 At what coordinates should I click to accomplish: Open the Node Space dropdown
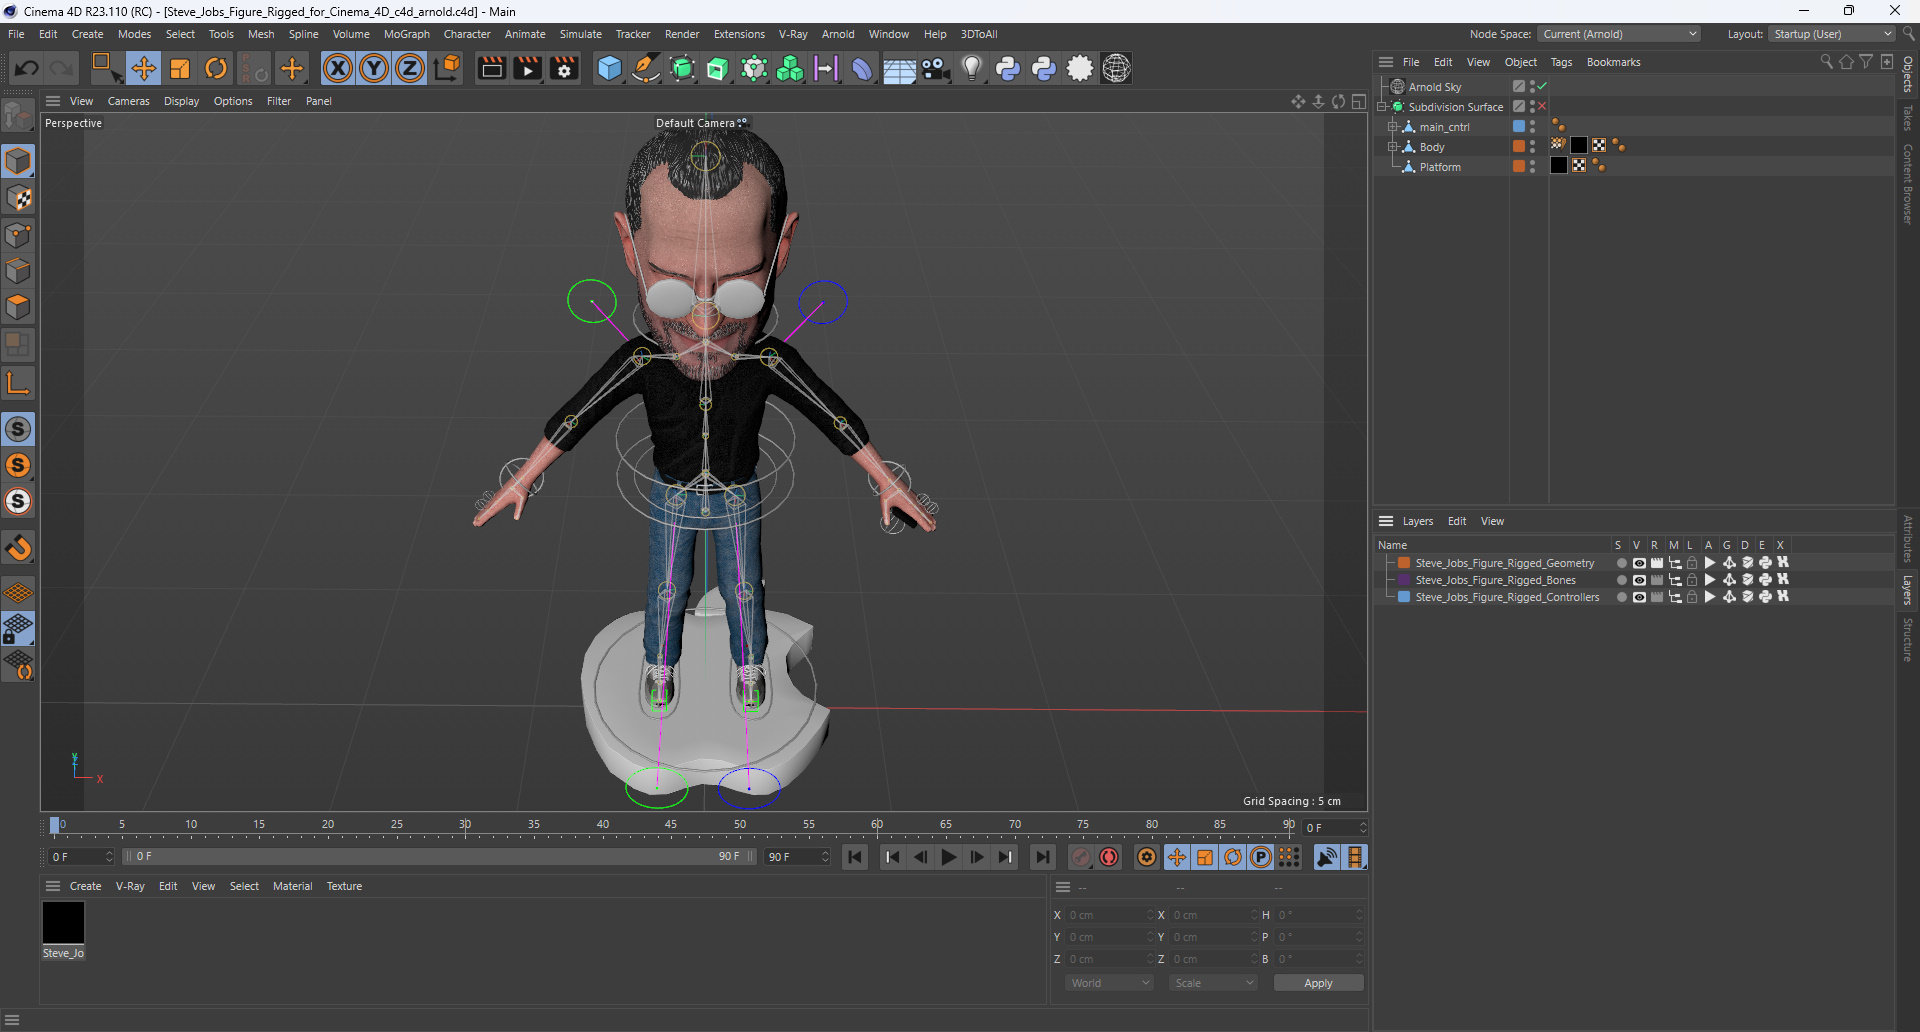point(1619,34)
